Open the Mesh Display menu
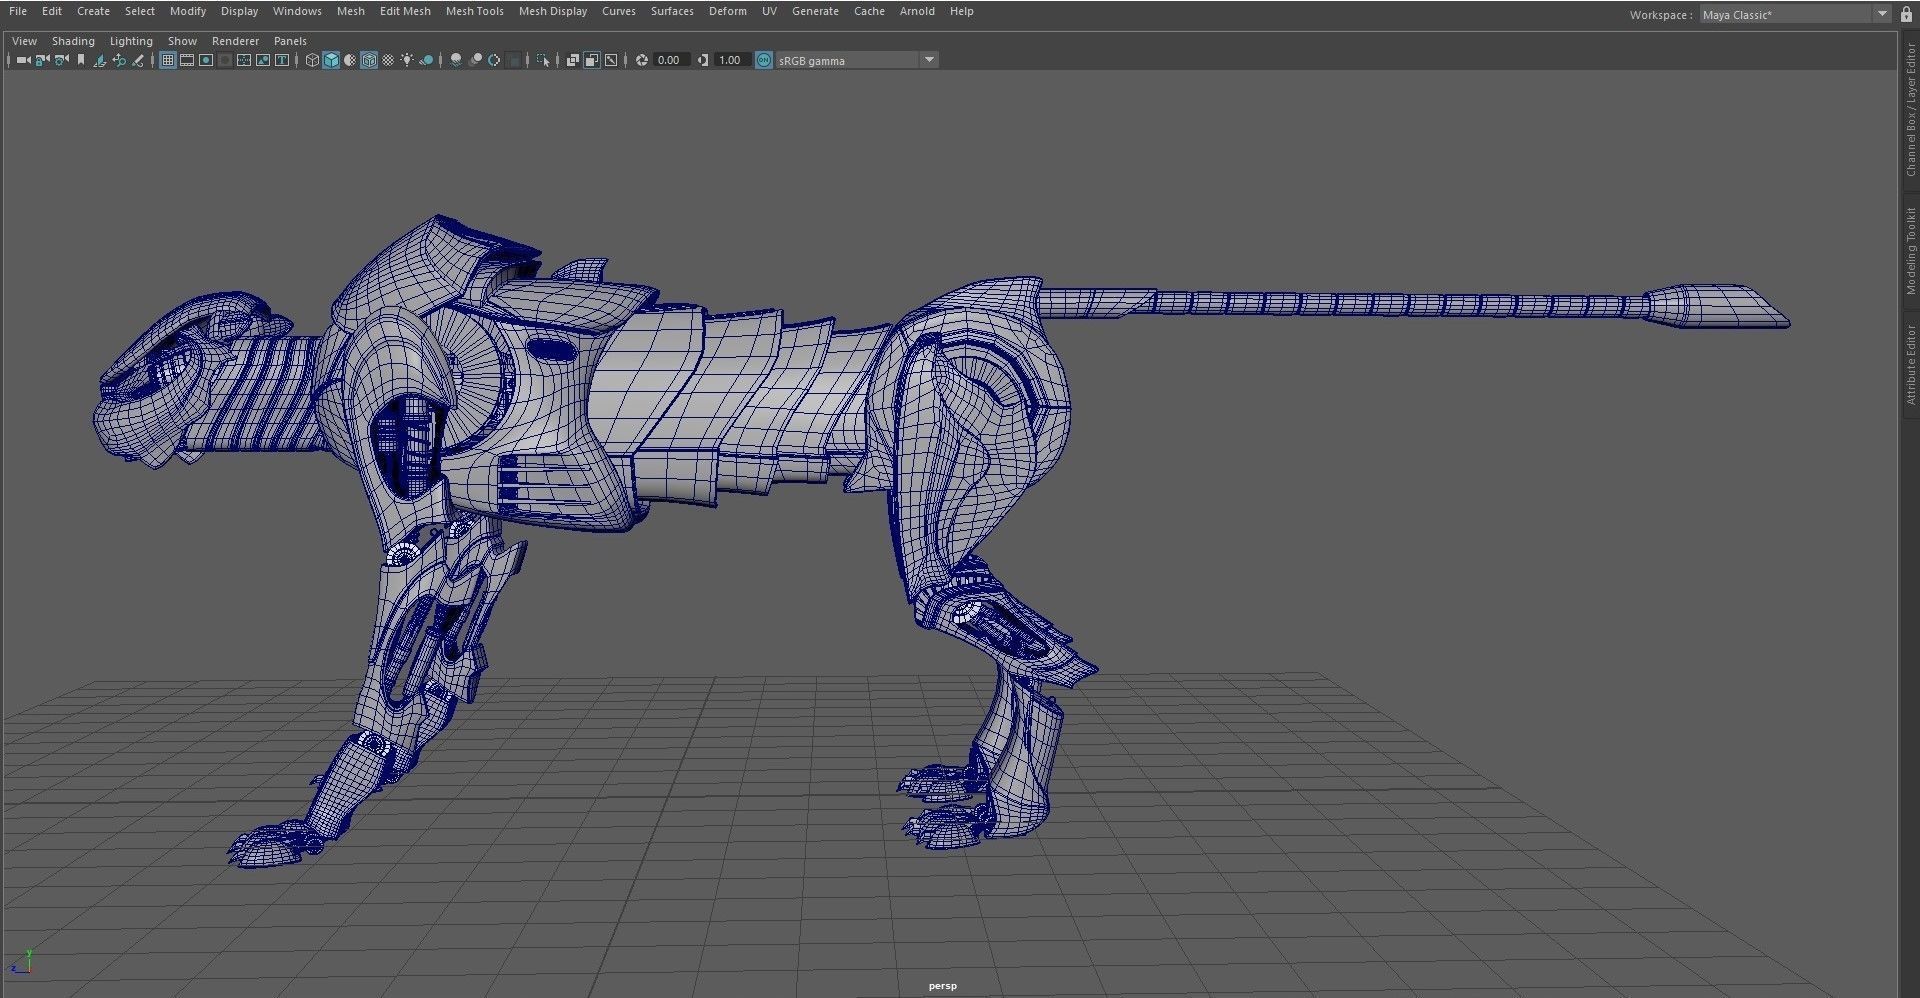1920x998 pixels. pos(553,11)
